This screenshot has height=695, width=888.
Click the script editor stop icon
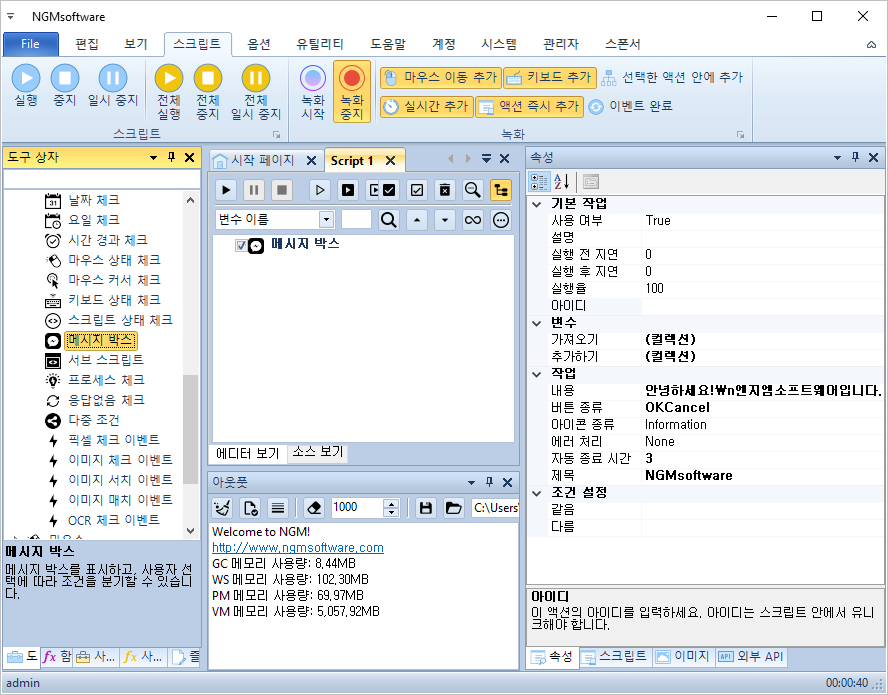(x=281, y=190)
